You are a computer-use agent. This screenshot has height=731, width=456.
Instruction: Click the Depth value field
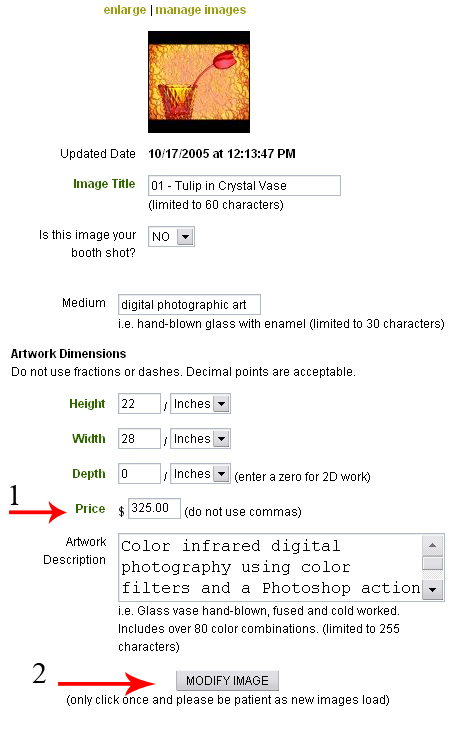point(139,473)
